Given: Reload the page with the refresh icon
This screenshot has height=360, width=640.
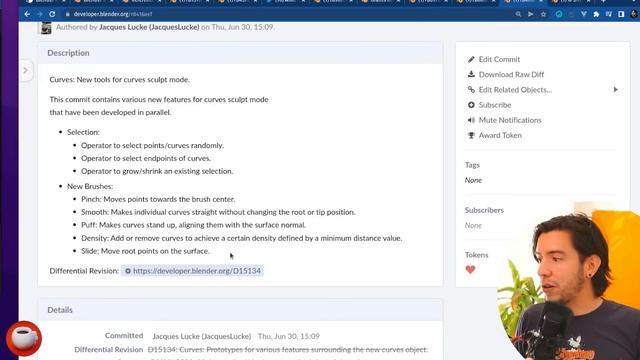Looking at the screenshot, I should [52, 14].
